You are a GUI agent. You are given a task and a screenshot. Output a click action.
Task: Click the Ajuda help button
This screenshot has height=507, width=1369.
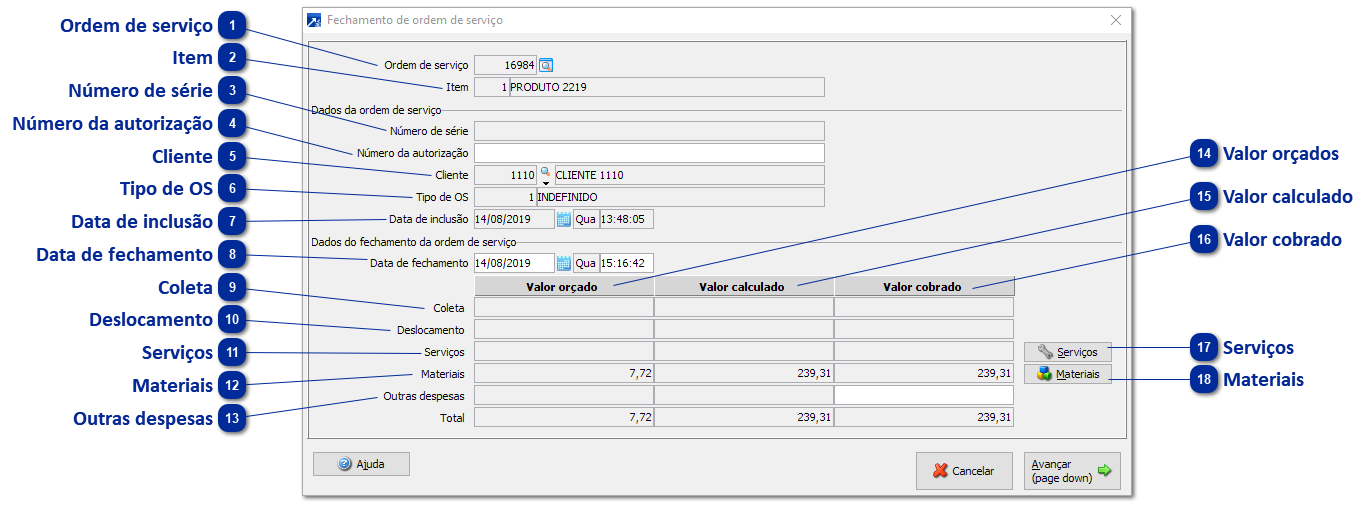point(361,464)
